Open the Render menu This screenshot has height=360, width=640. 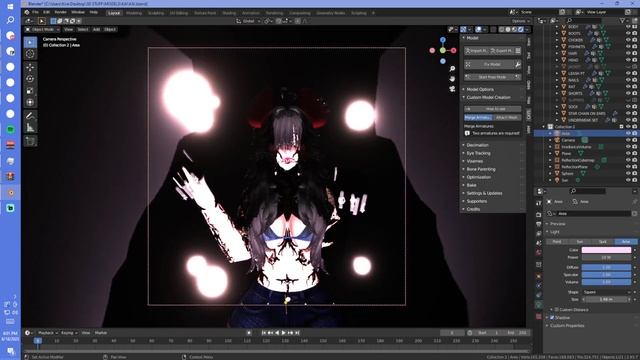point(60,12)
